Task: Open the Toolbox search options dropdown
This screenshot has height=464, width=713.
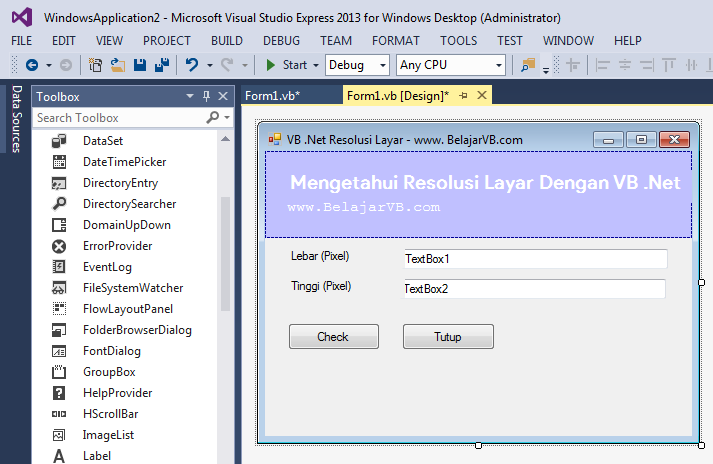Action: pyautogui.click(x=227, y=117)
